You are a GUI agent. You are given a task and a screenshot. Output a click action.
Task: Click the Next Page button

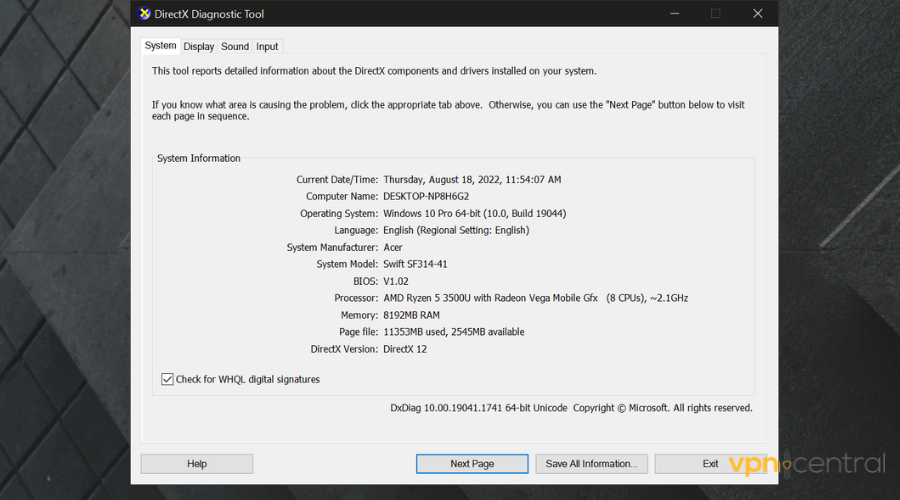pyautogui.click(x=472, y=464)
